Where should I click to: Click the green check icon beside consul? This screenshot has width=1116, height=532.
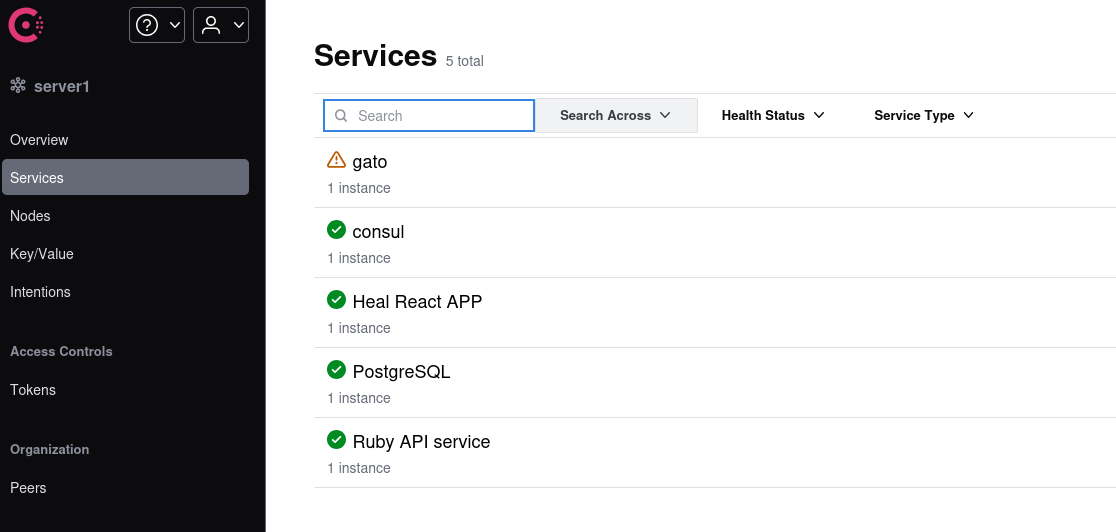(336, 230)
